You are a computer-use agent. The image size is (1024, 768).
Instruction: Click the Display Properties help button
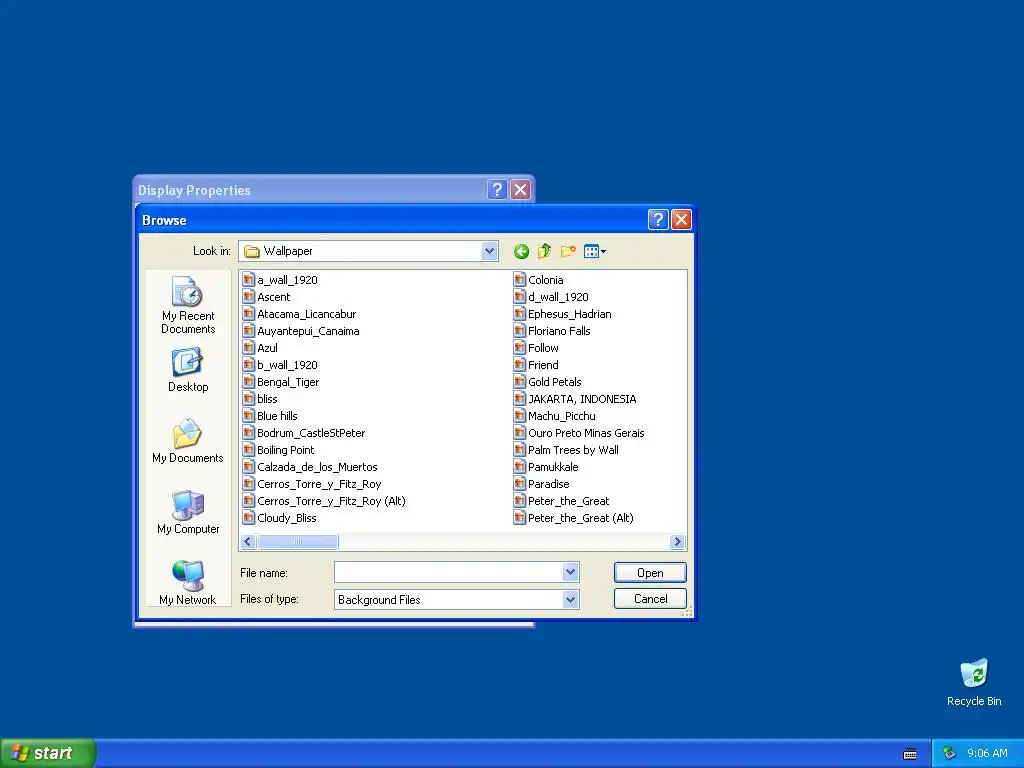pos(497,190)
